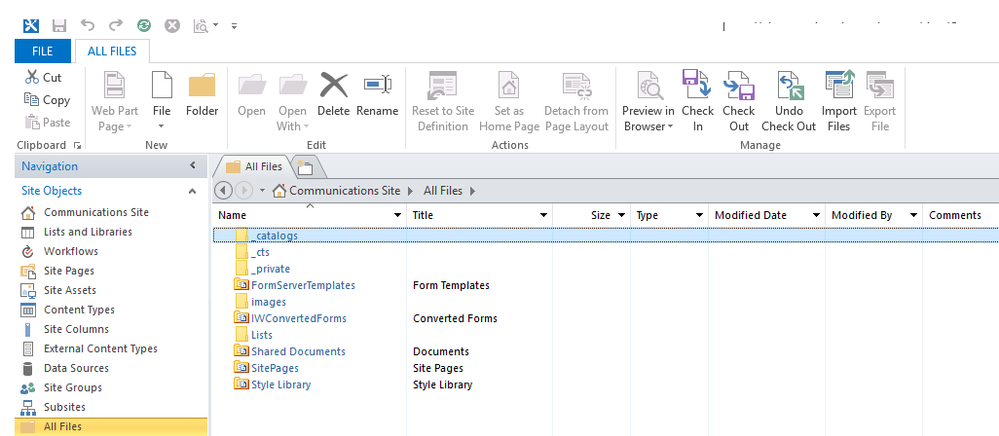Open Subsites in navigation

(x=64, y=407)
